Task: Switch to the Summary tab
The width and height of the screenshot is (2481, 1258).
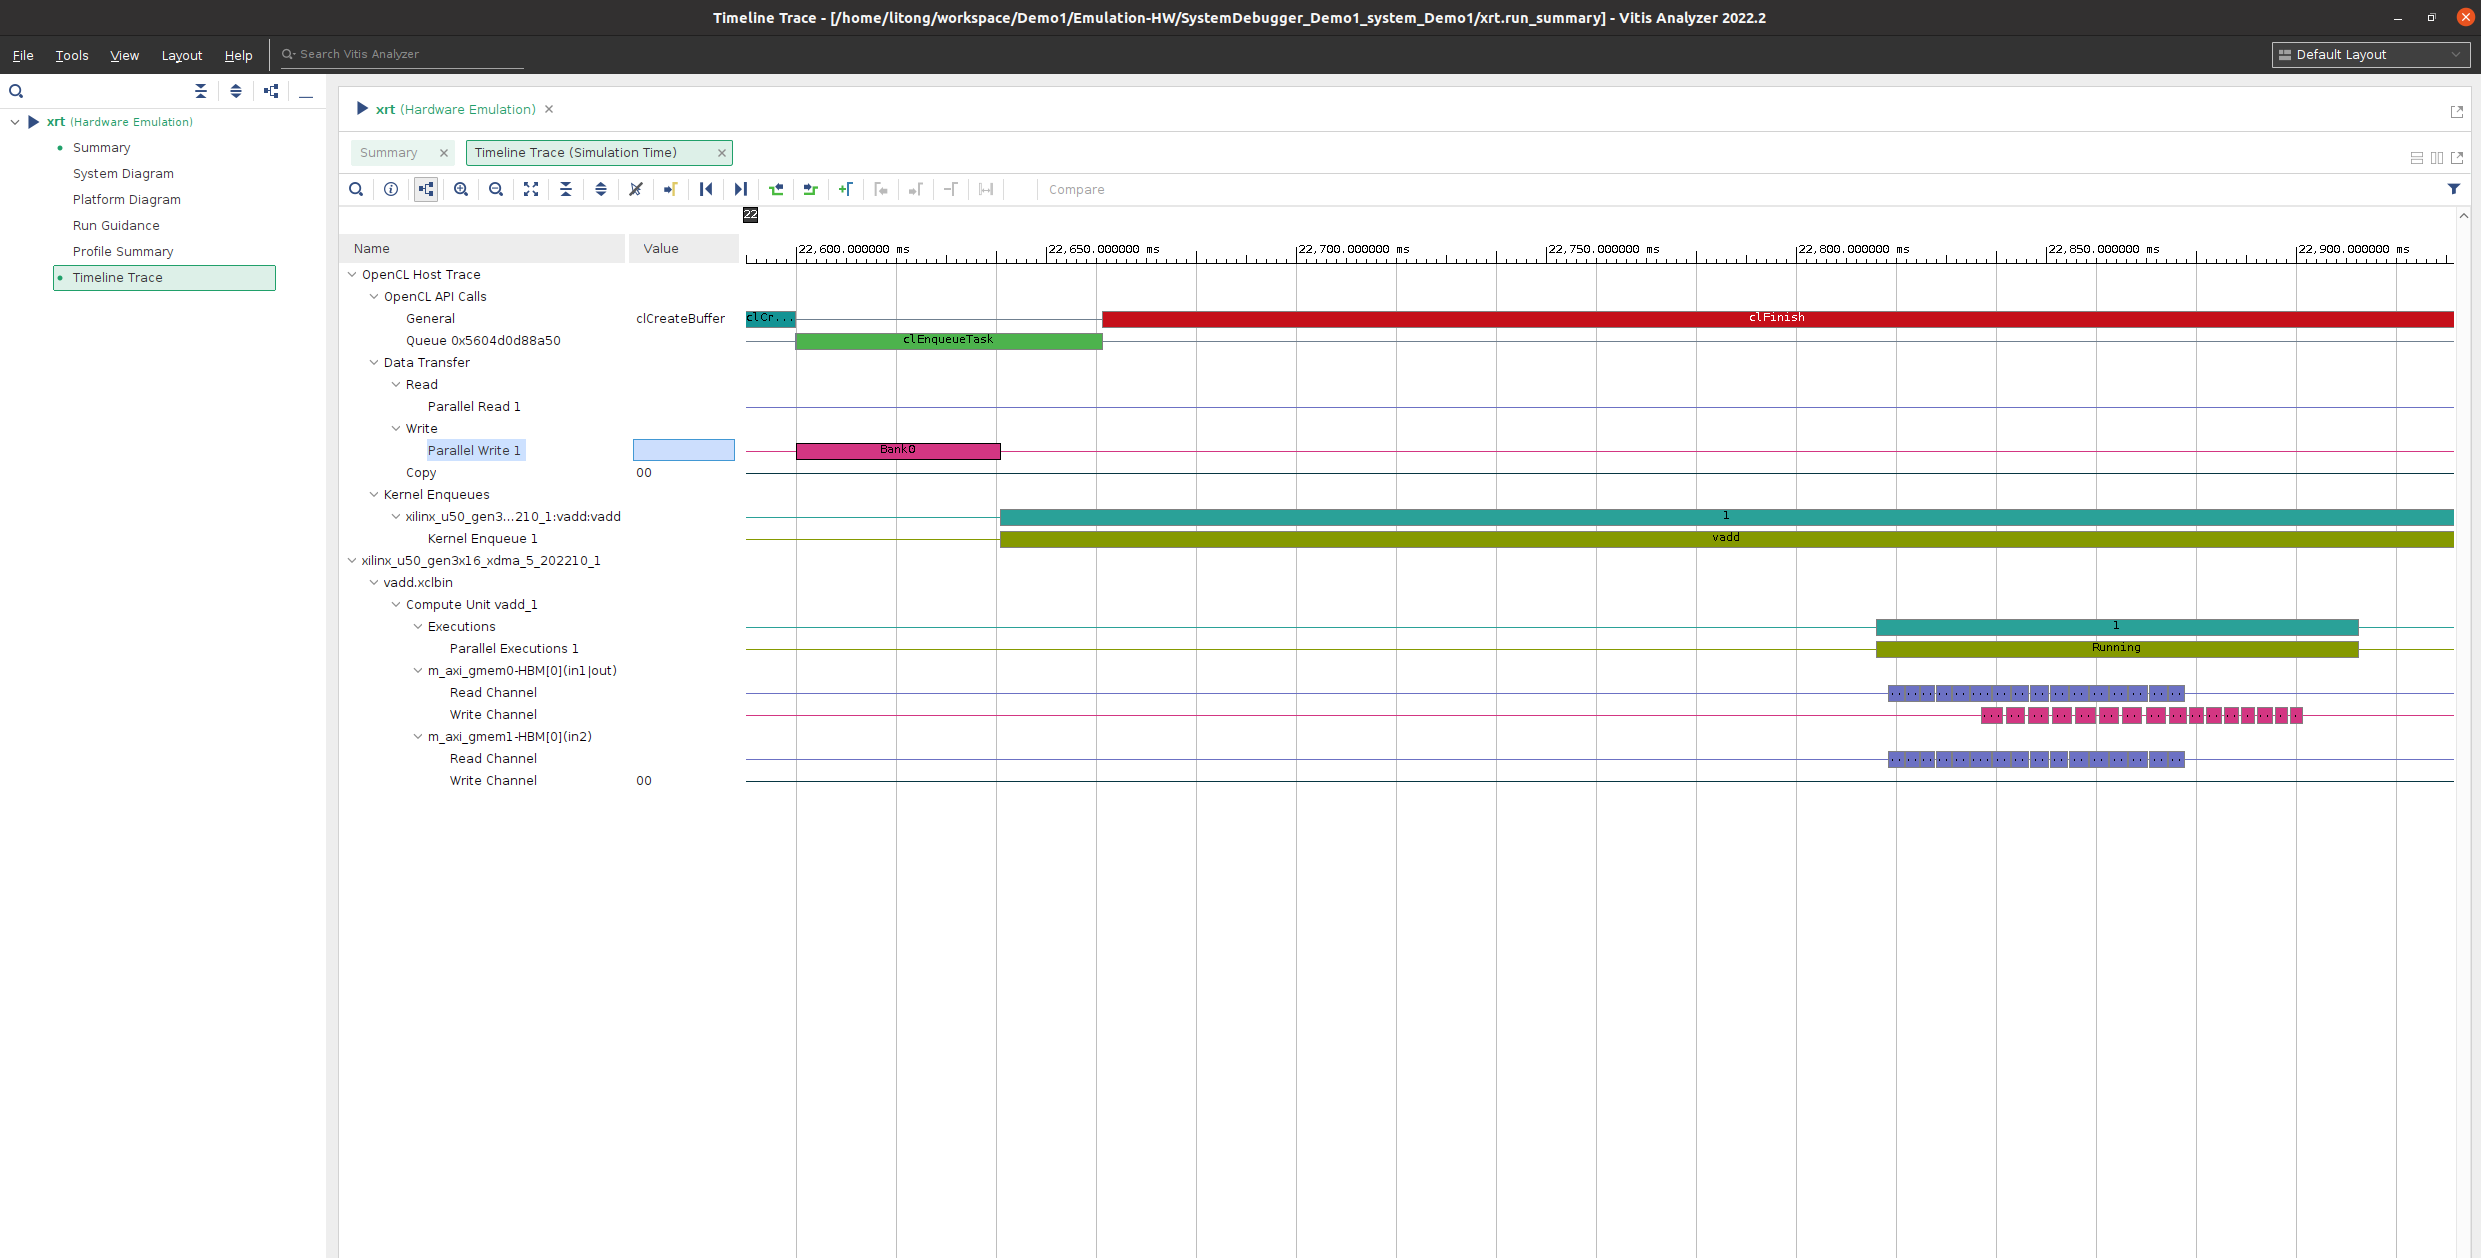Action: point(389,153)
